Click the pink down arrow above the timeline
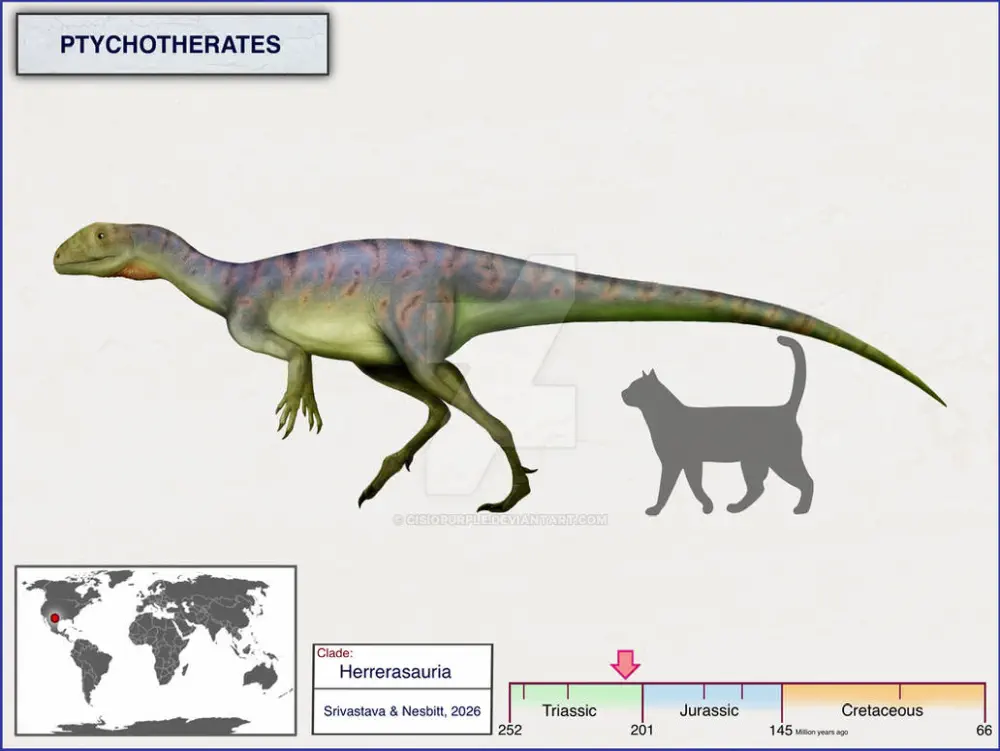Screen dimensions: 1000x751 coord(626,663)
